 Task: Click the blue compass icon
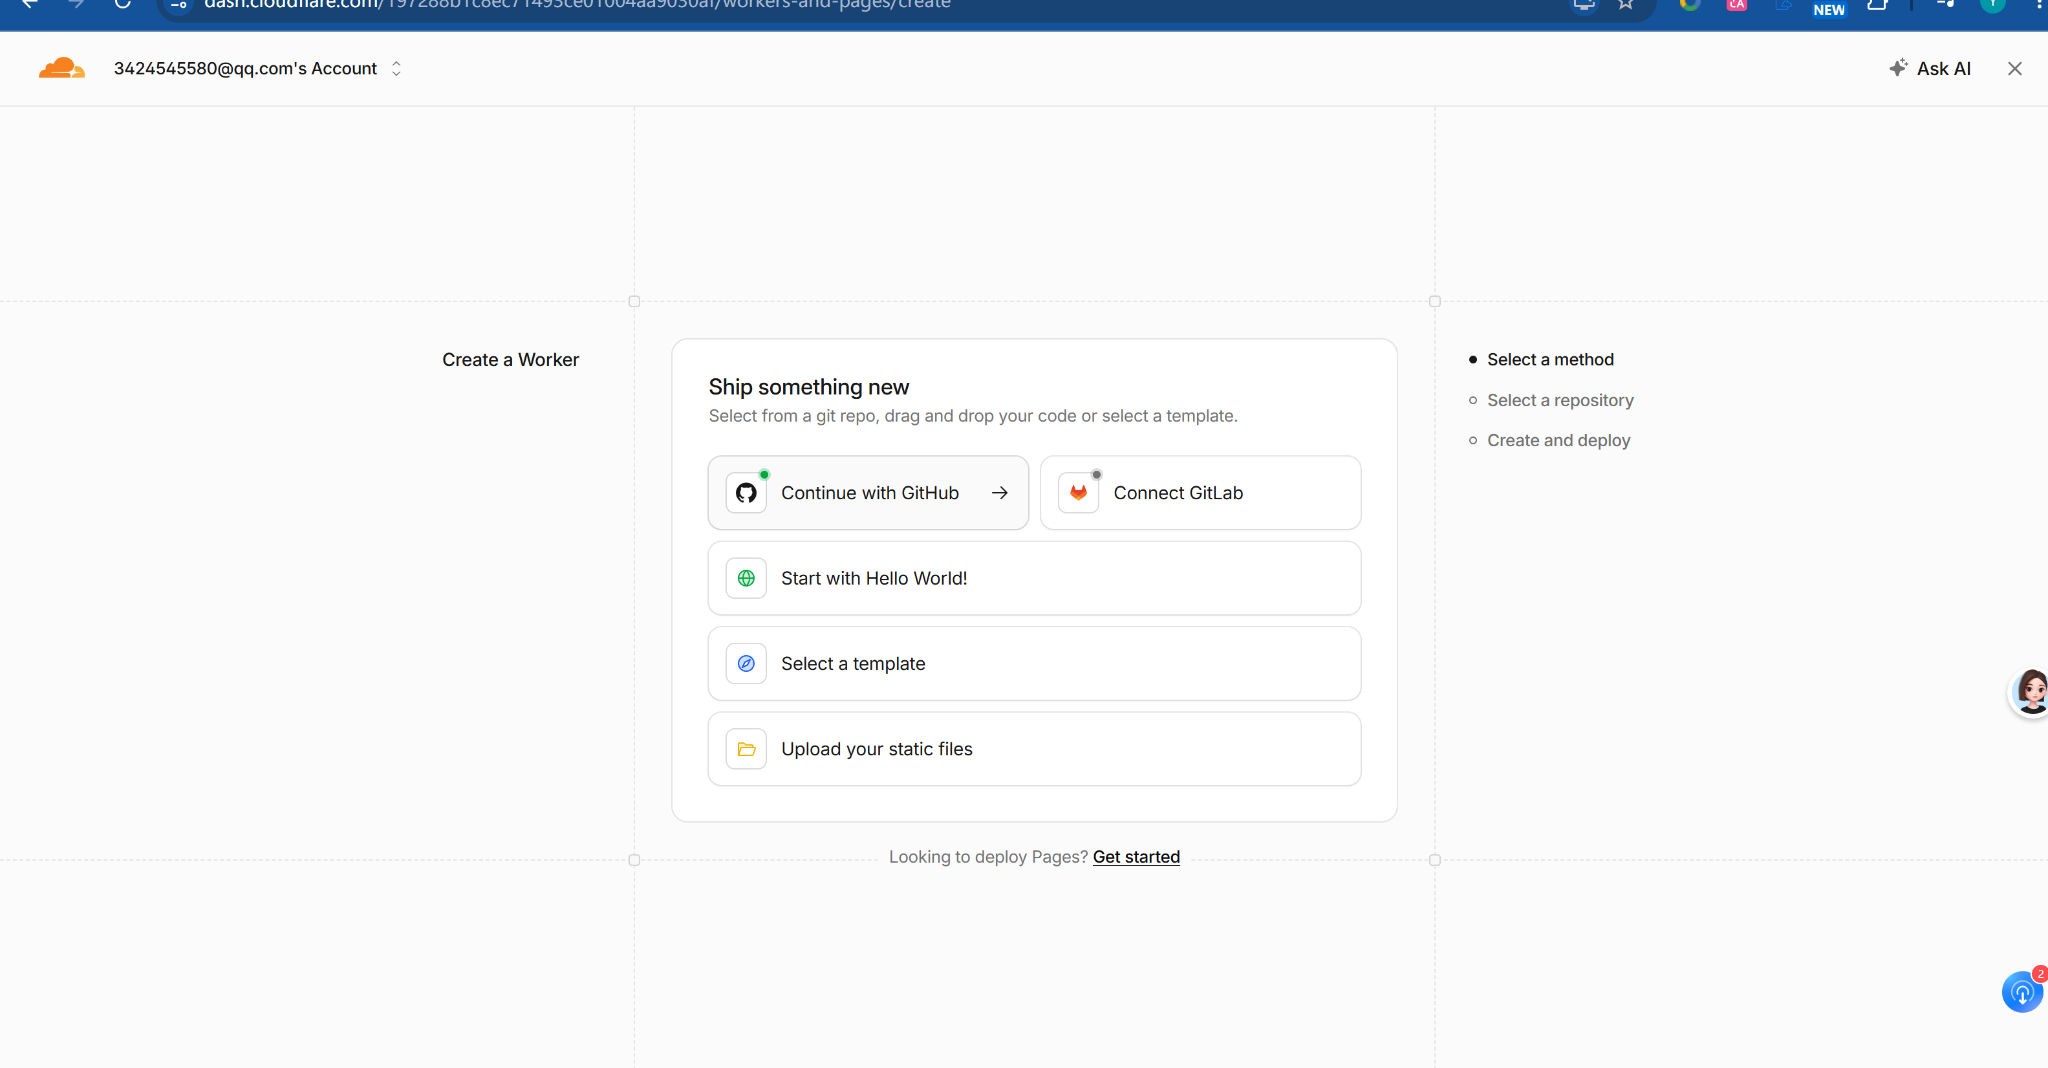coord(746,664)
